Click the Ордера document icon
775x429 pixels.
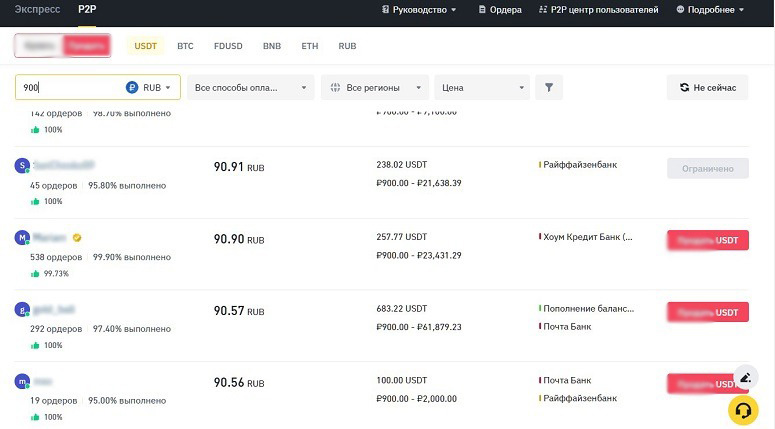(x=482, y=9)
